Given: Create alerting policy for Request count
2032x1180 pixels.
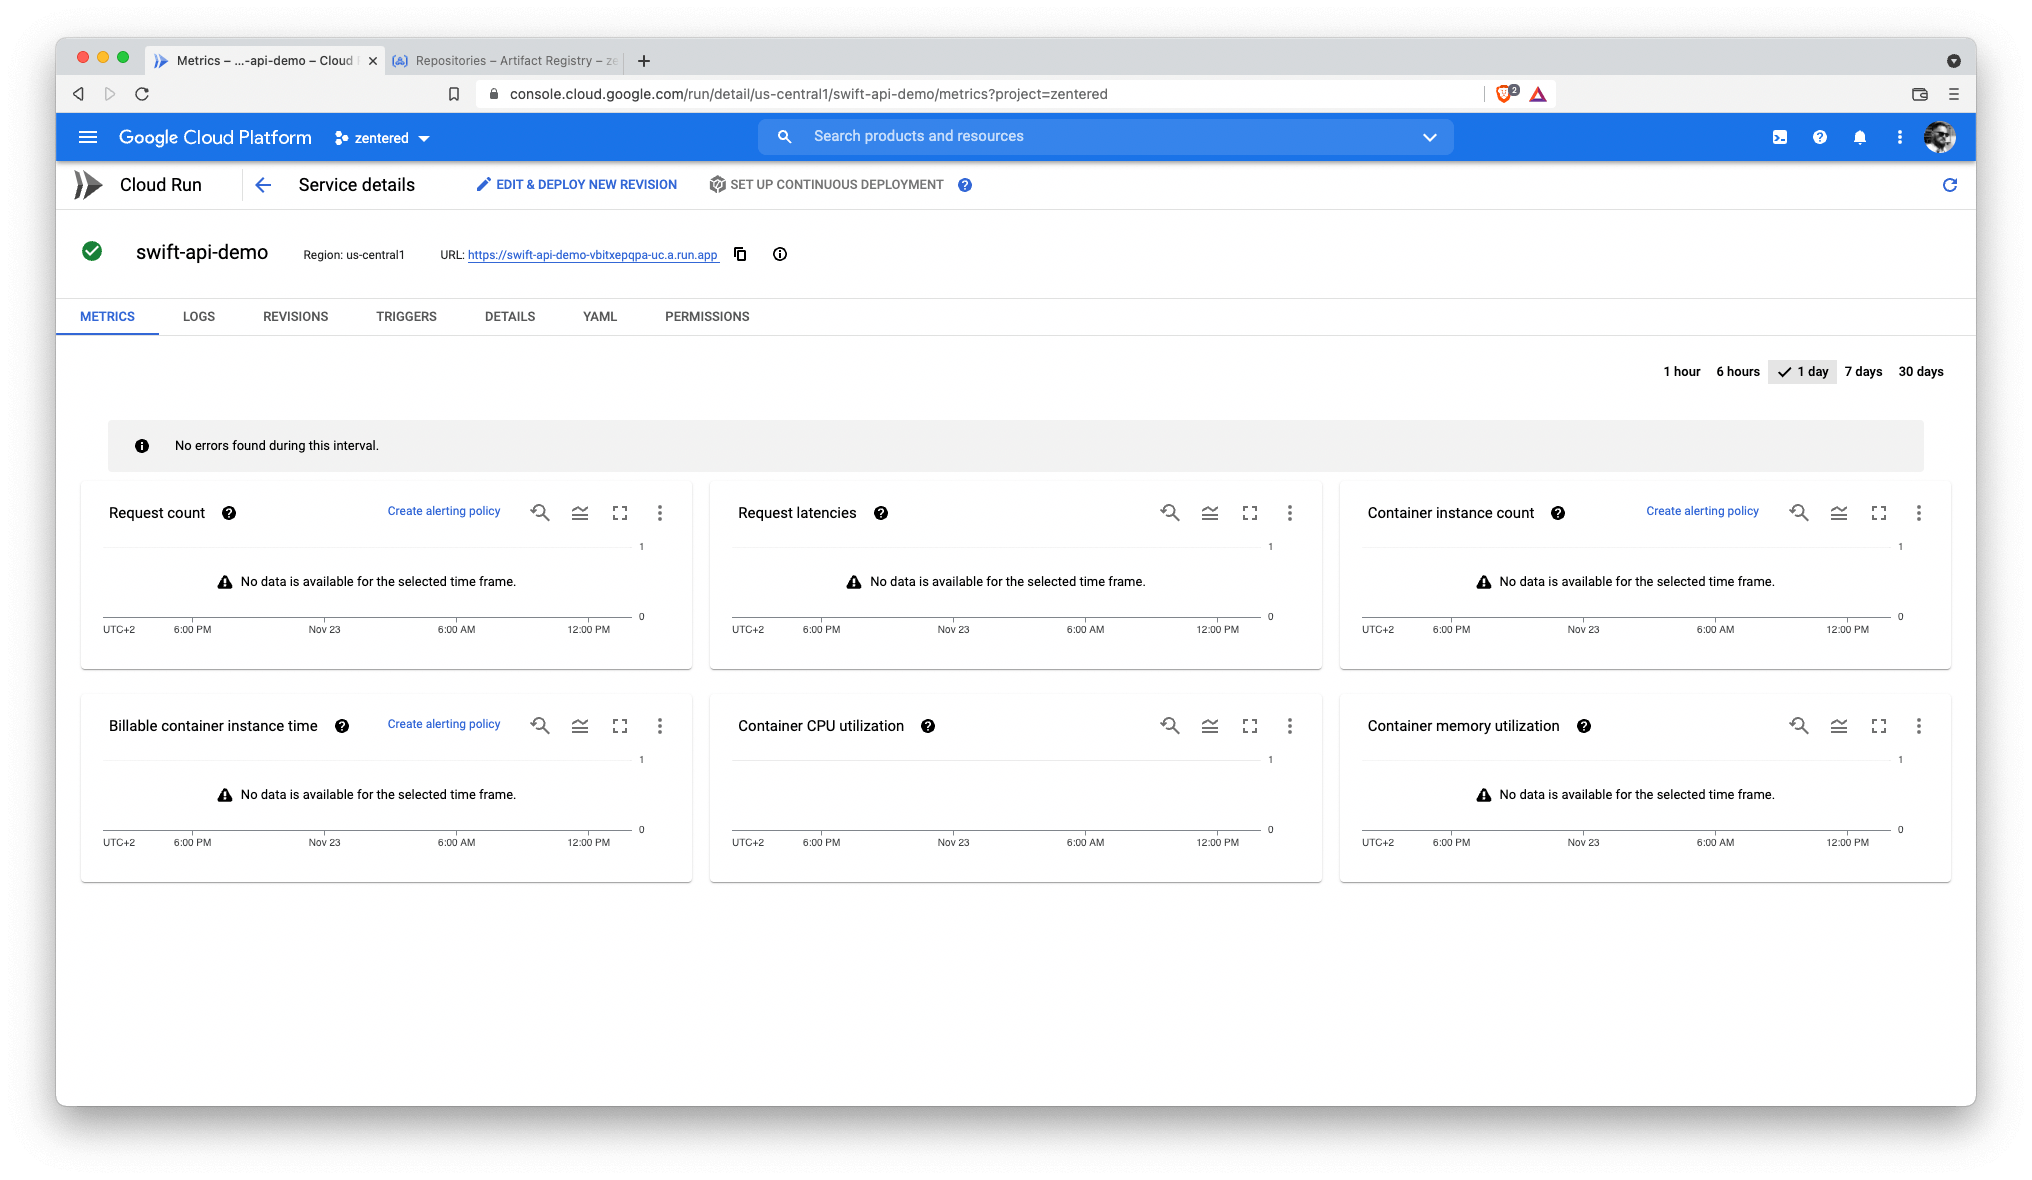Looking at the screenshot, I should click(444, 511).
